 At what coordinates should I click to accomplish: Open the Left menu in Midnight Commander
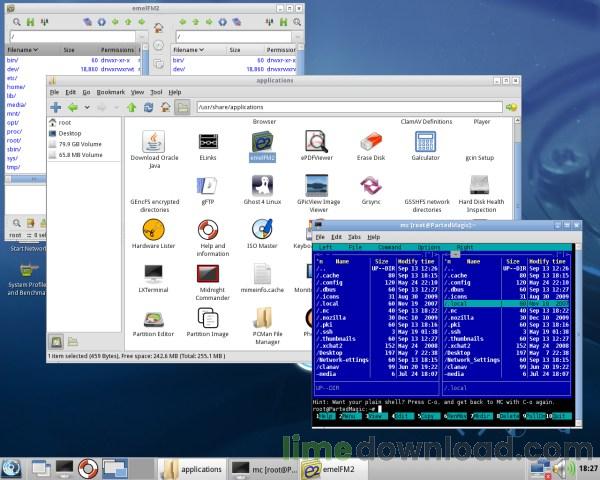(x=325, y=248)
